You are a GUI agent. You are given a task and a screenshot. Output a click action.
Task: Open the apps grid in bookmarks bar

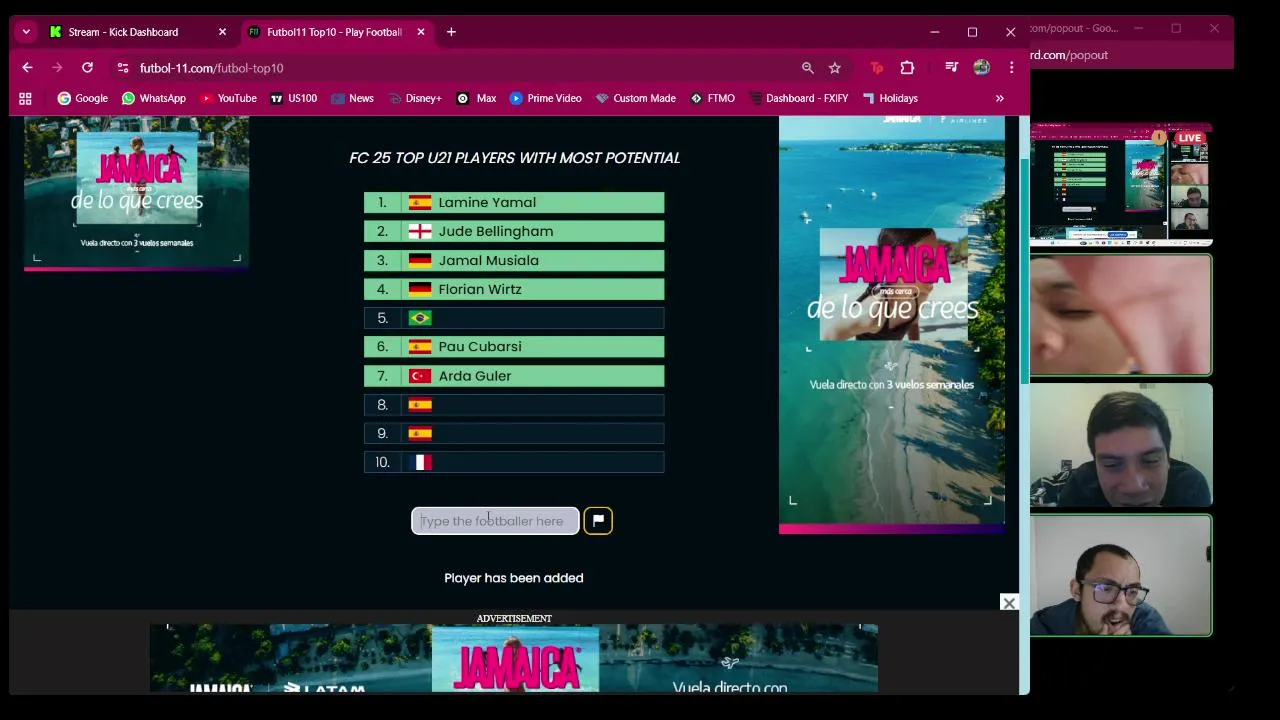click(x=25, y=98)
